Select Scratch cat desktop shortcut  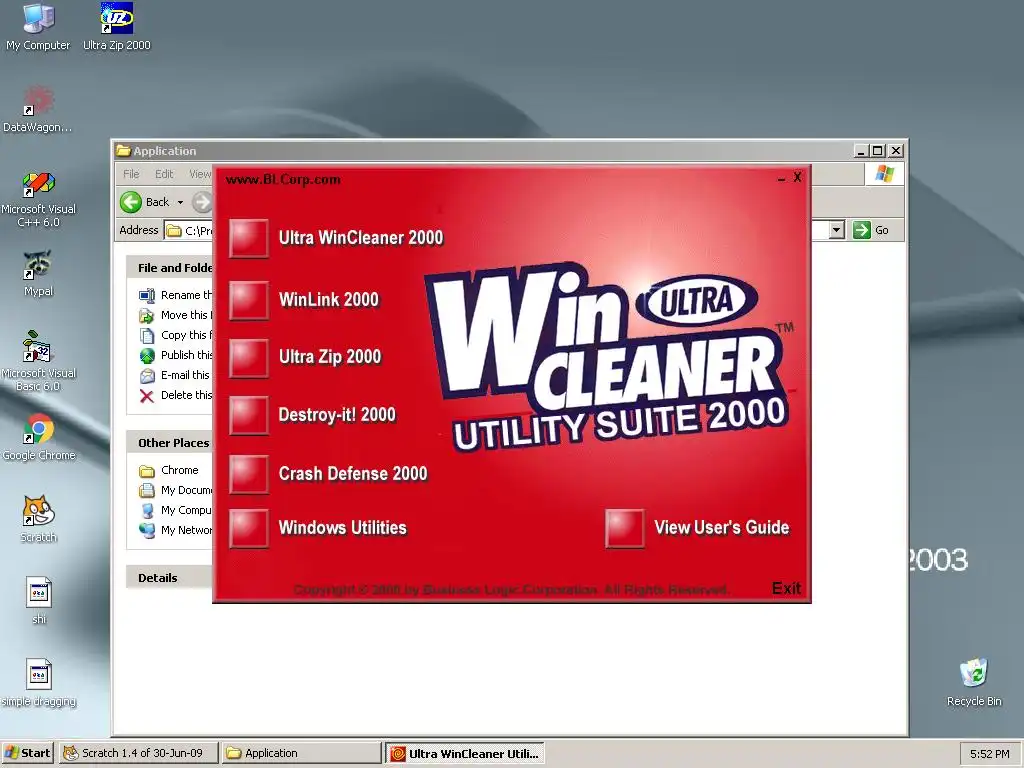38,519
